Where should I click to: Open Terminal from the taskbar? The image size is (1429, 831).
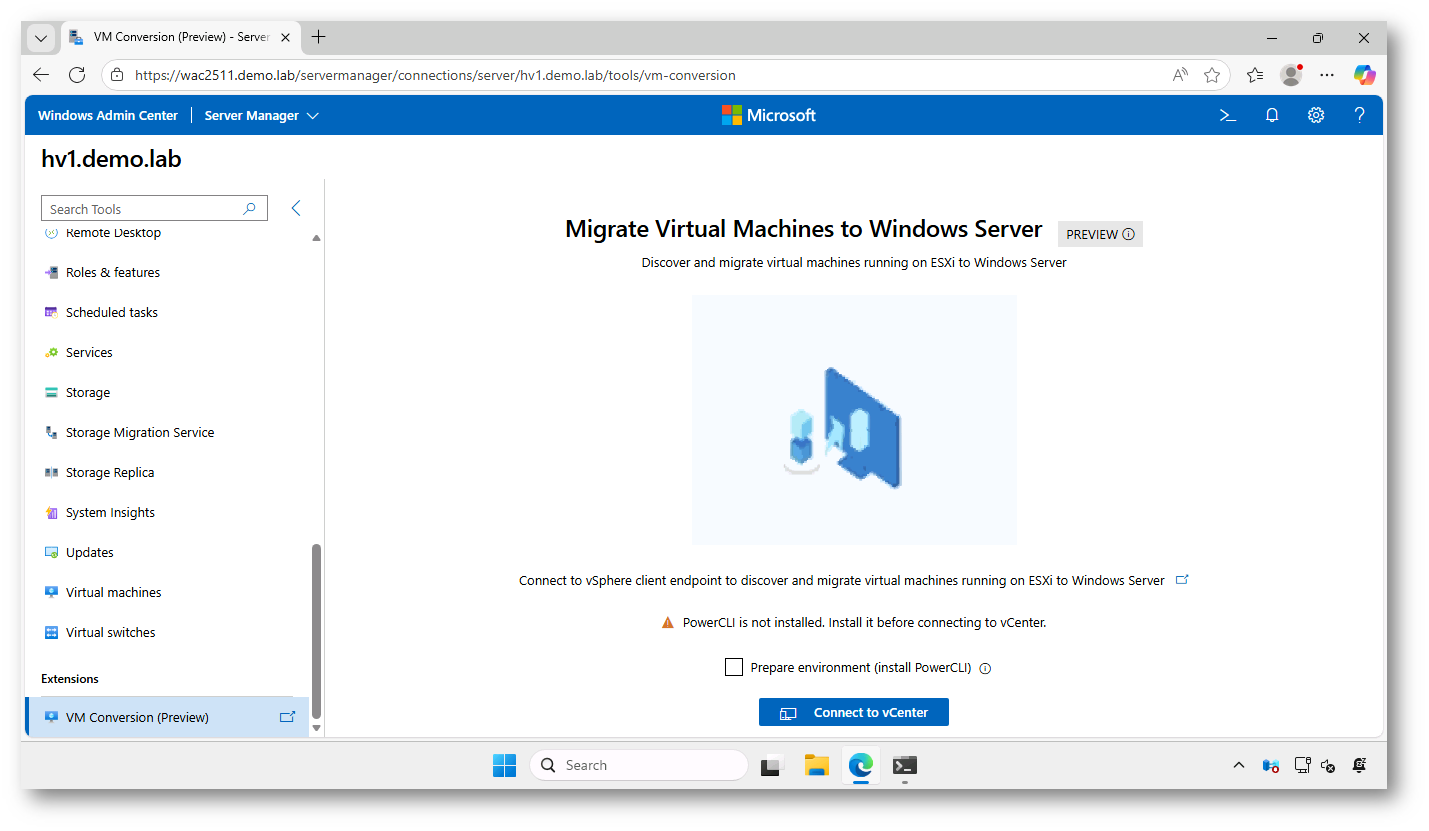(x=905, y=765)
